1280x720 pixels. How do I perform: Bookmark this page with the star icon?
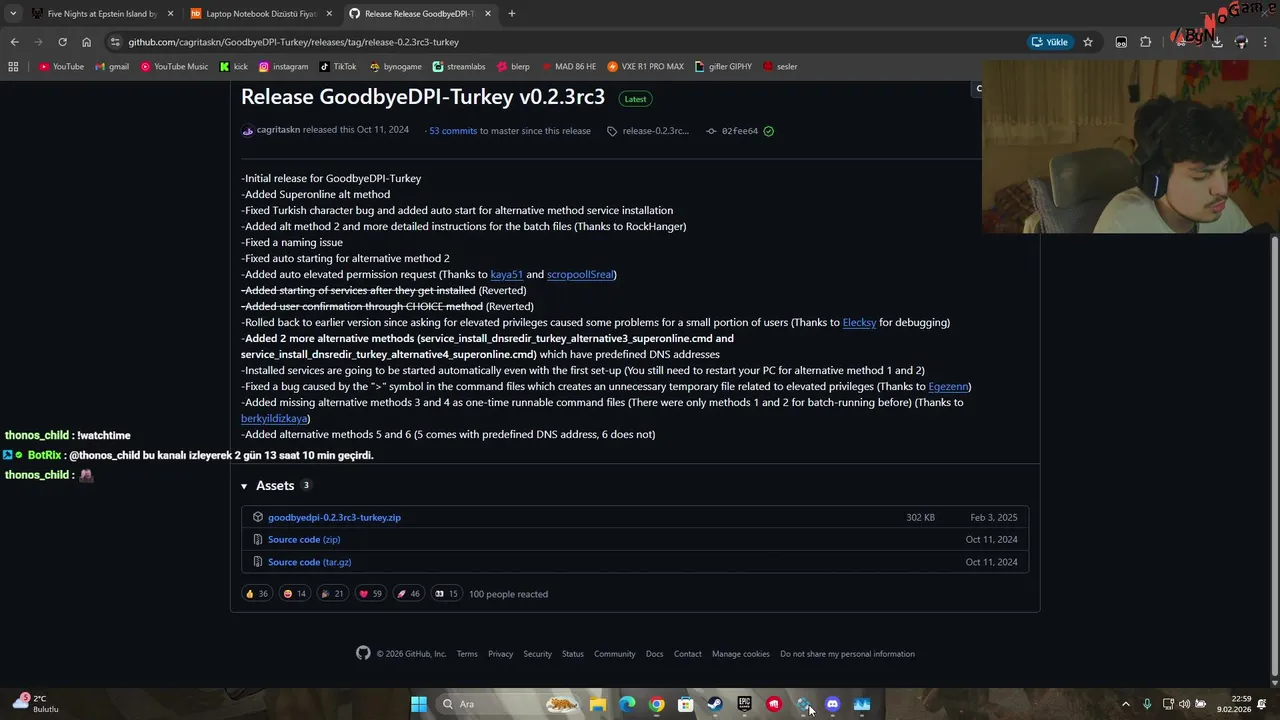coord(1088,42)
